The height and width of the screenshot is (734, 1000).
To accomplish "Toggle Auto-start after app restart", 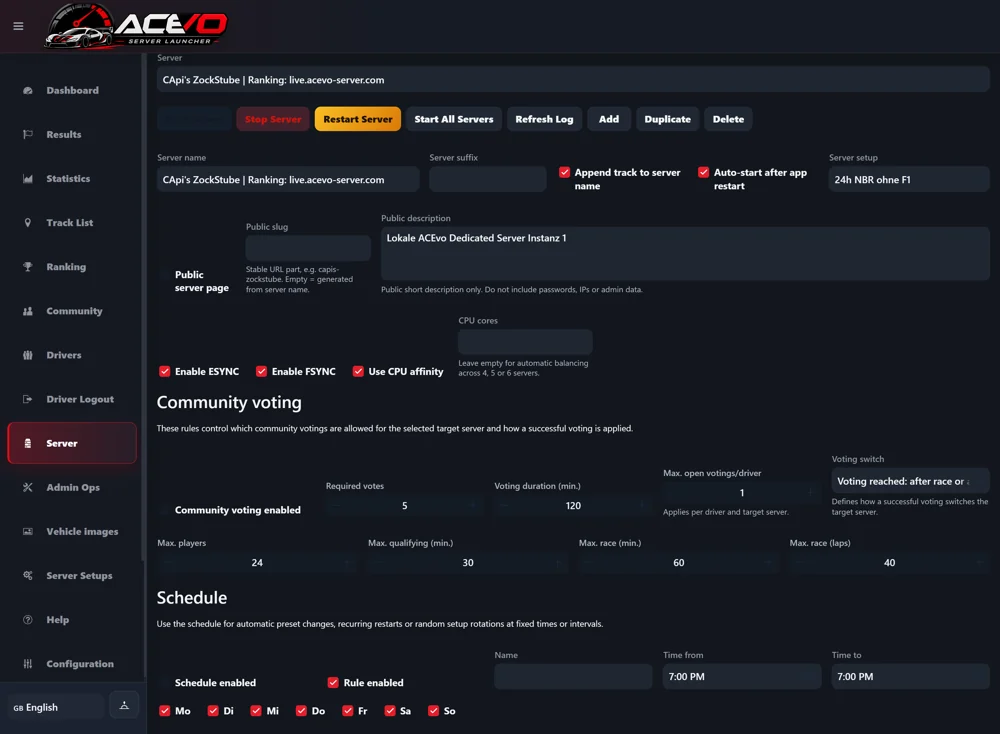I will (703, 172).
